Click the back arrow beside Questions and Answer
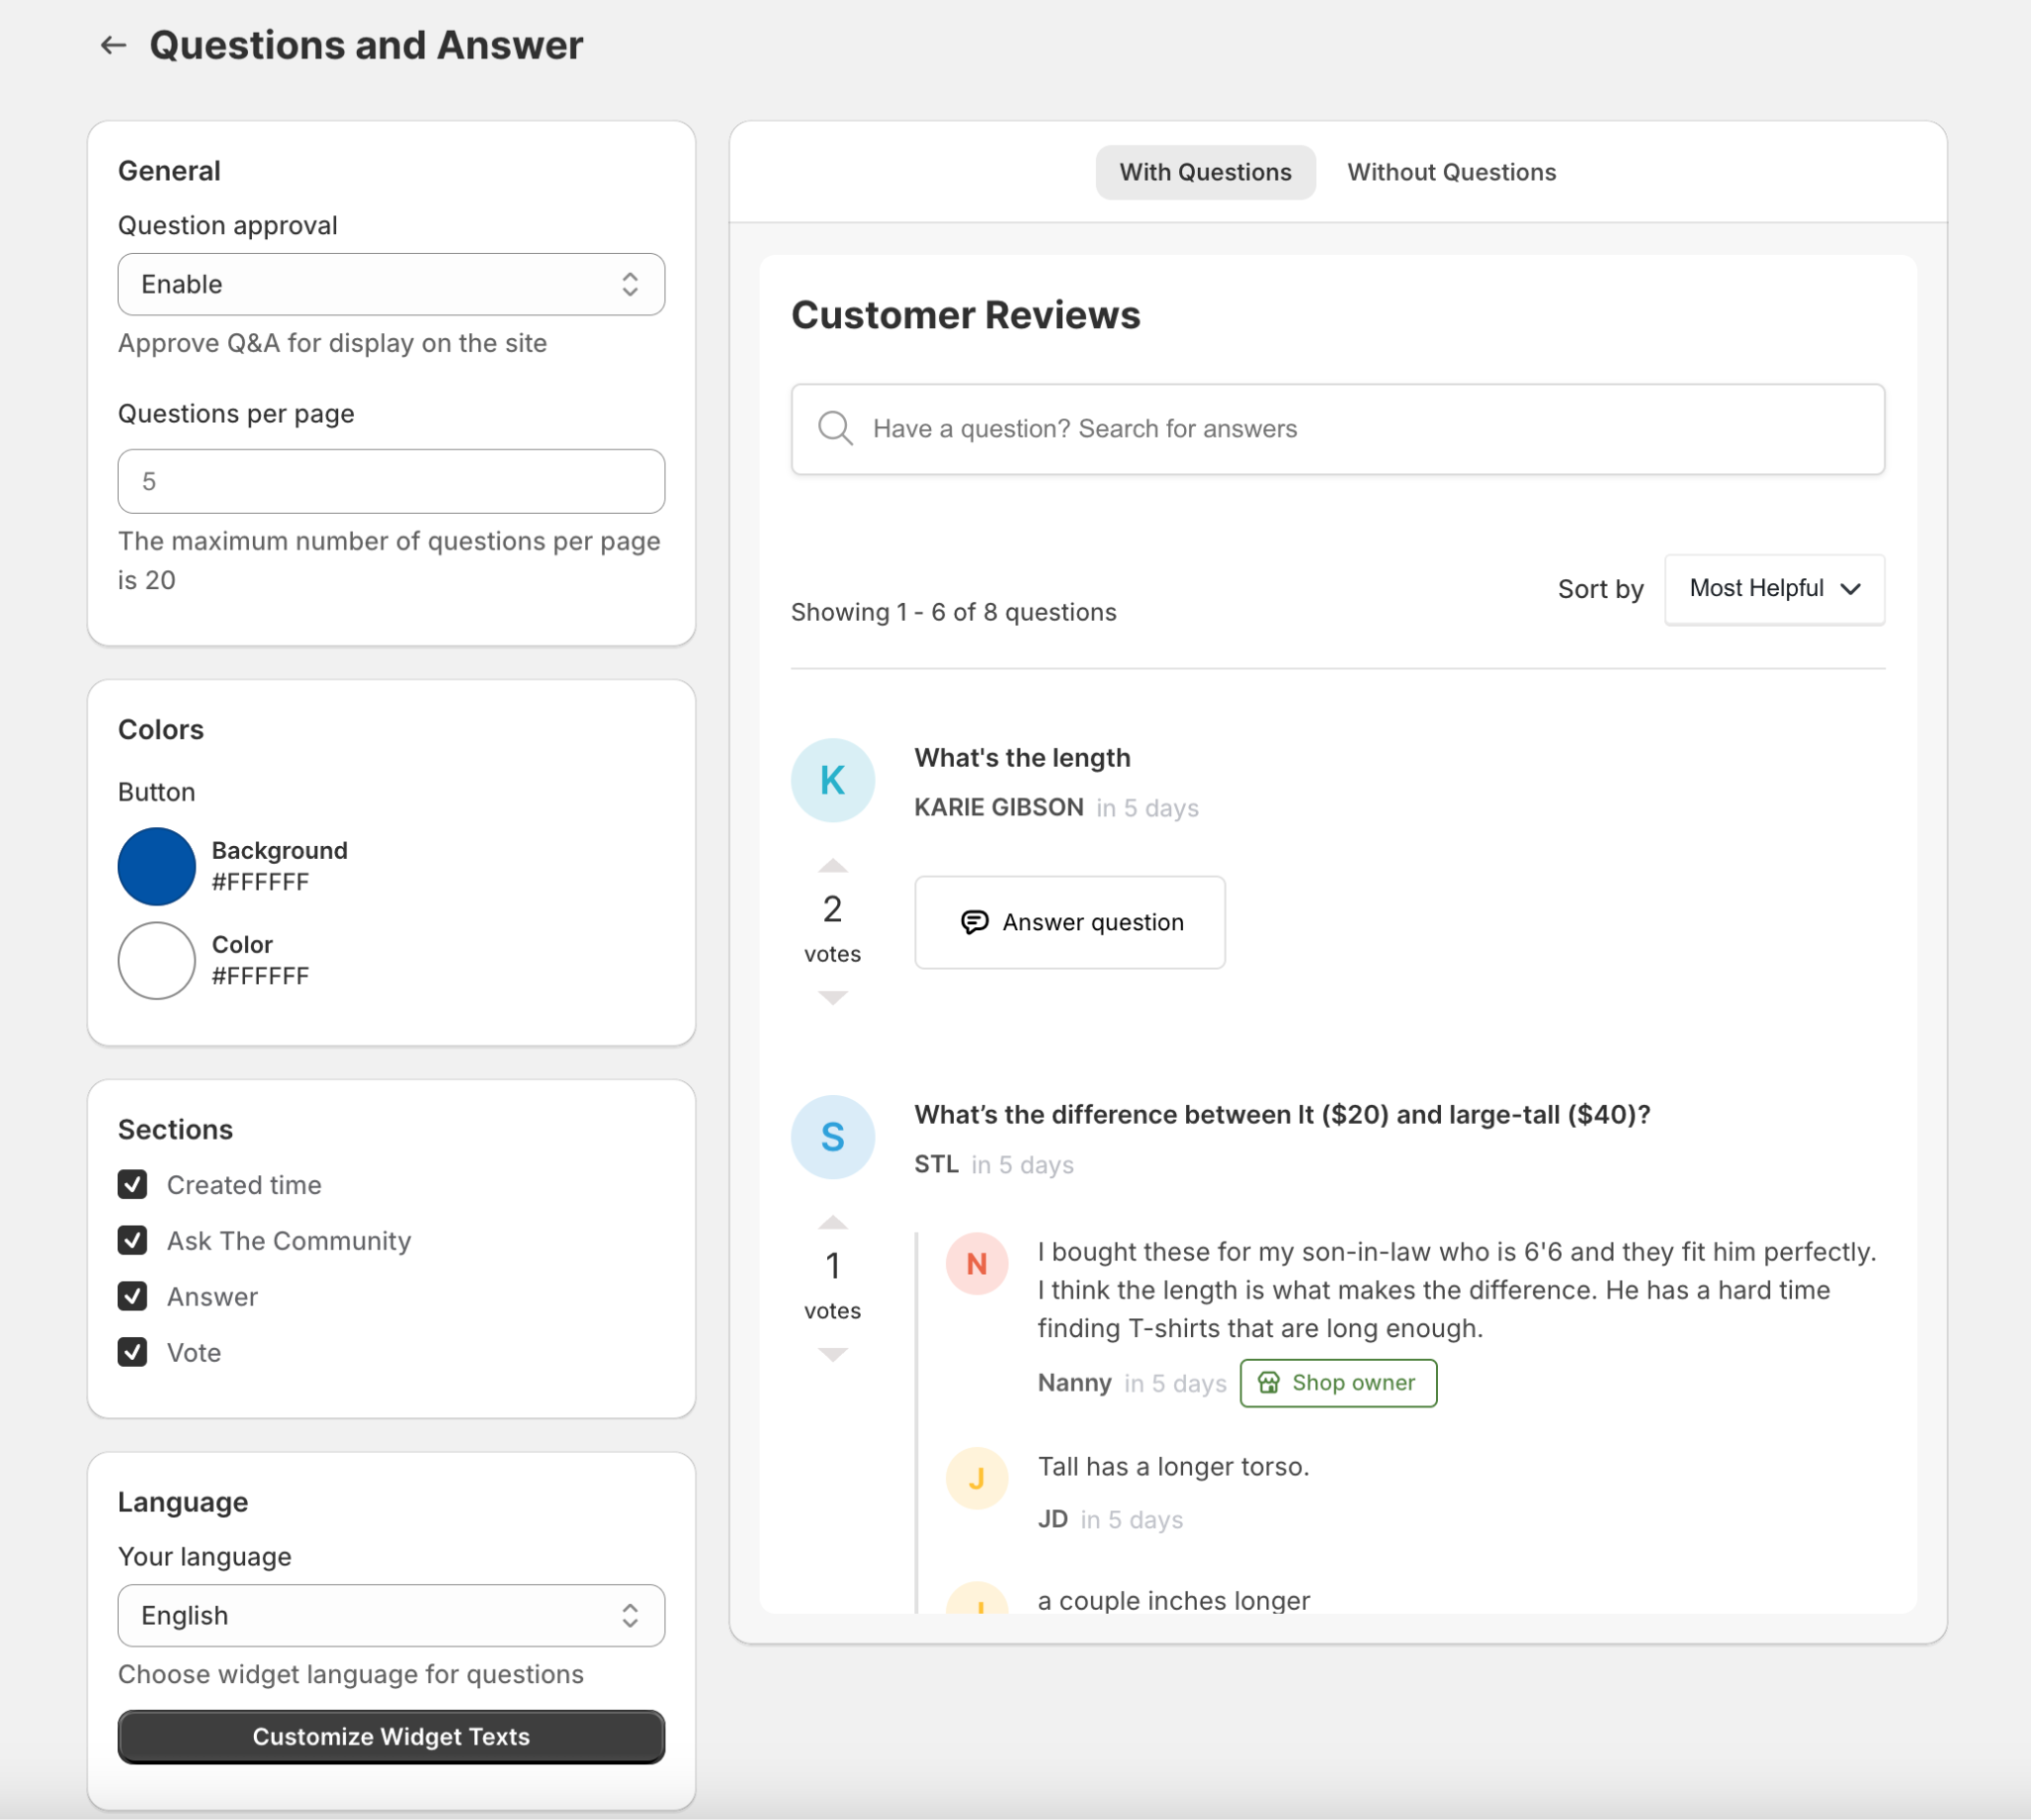This screenshot has width=2031, height=1820. [x=113, y=45]
